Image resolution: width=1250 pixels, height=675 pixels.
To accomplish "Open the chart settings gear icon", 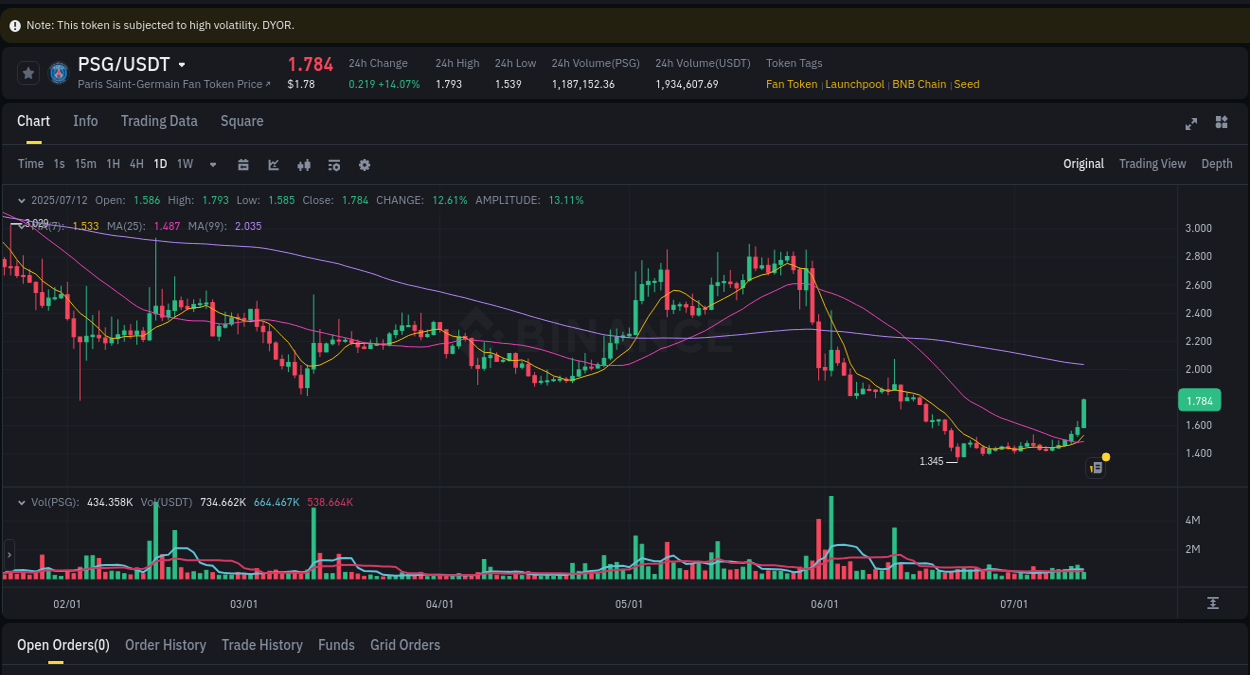I will 363,163.
